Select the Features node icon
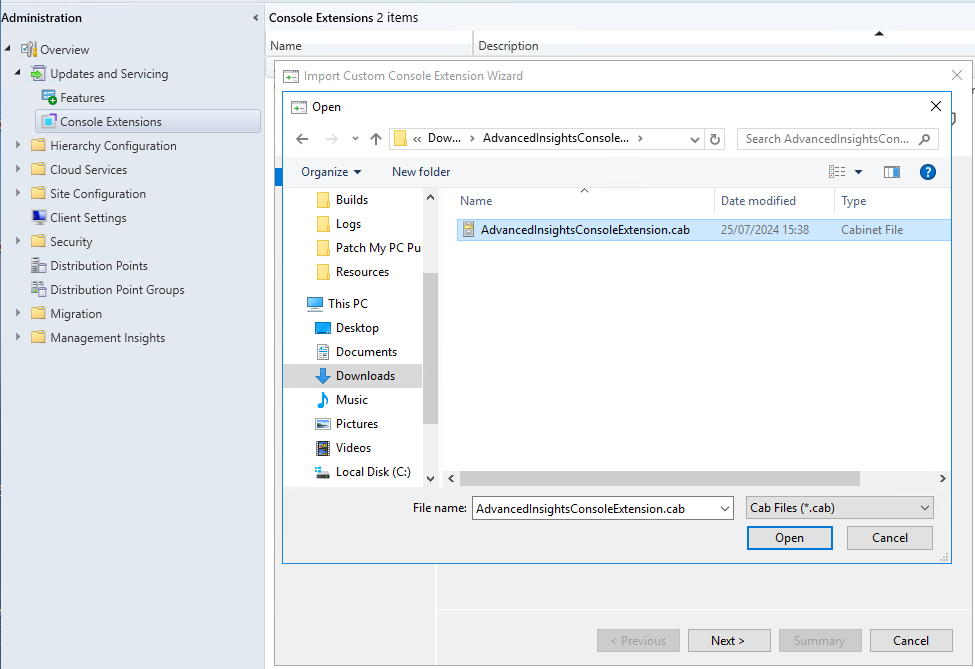The width and height of the screenshot is (975, 669). [49, 98]
